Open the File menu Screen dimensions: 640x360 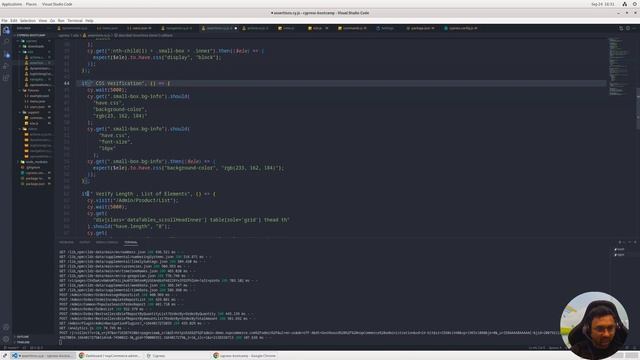click(4, 20)
